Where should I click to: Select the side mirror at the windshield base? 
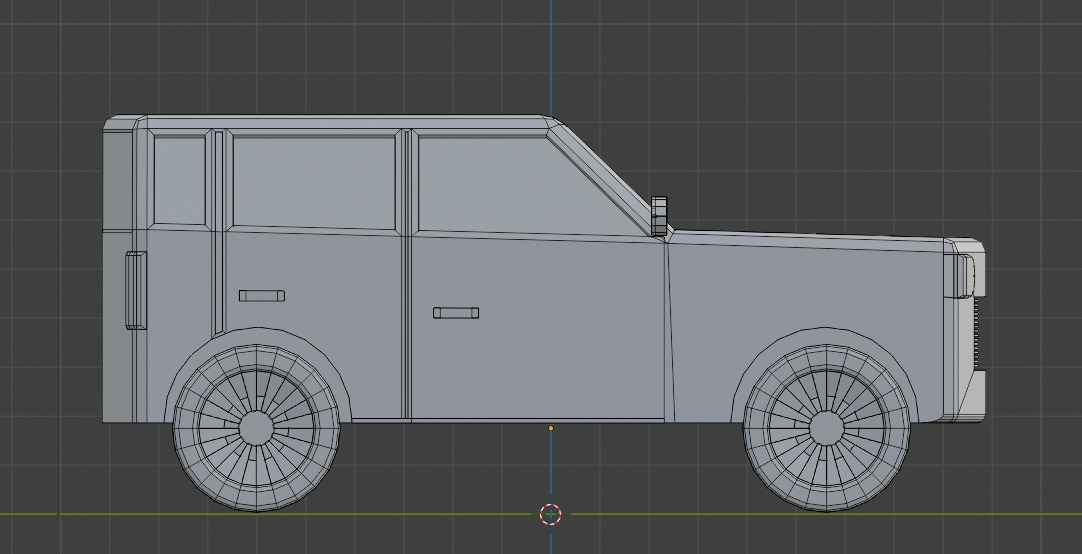(659, 215)
